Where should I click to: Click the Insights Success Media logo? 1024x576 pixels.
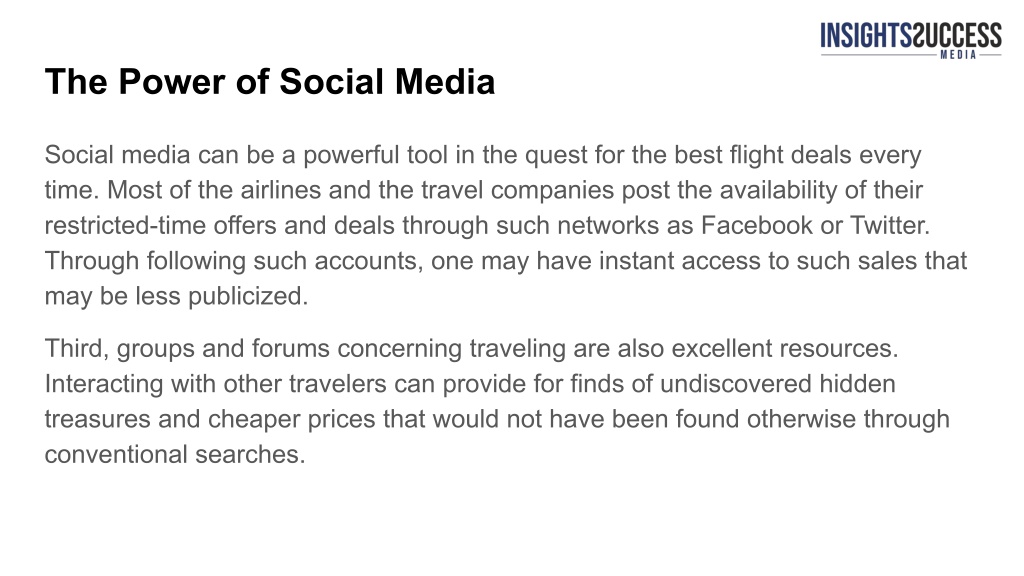910,40
